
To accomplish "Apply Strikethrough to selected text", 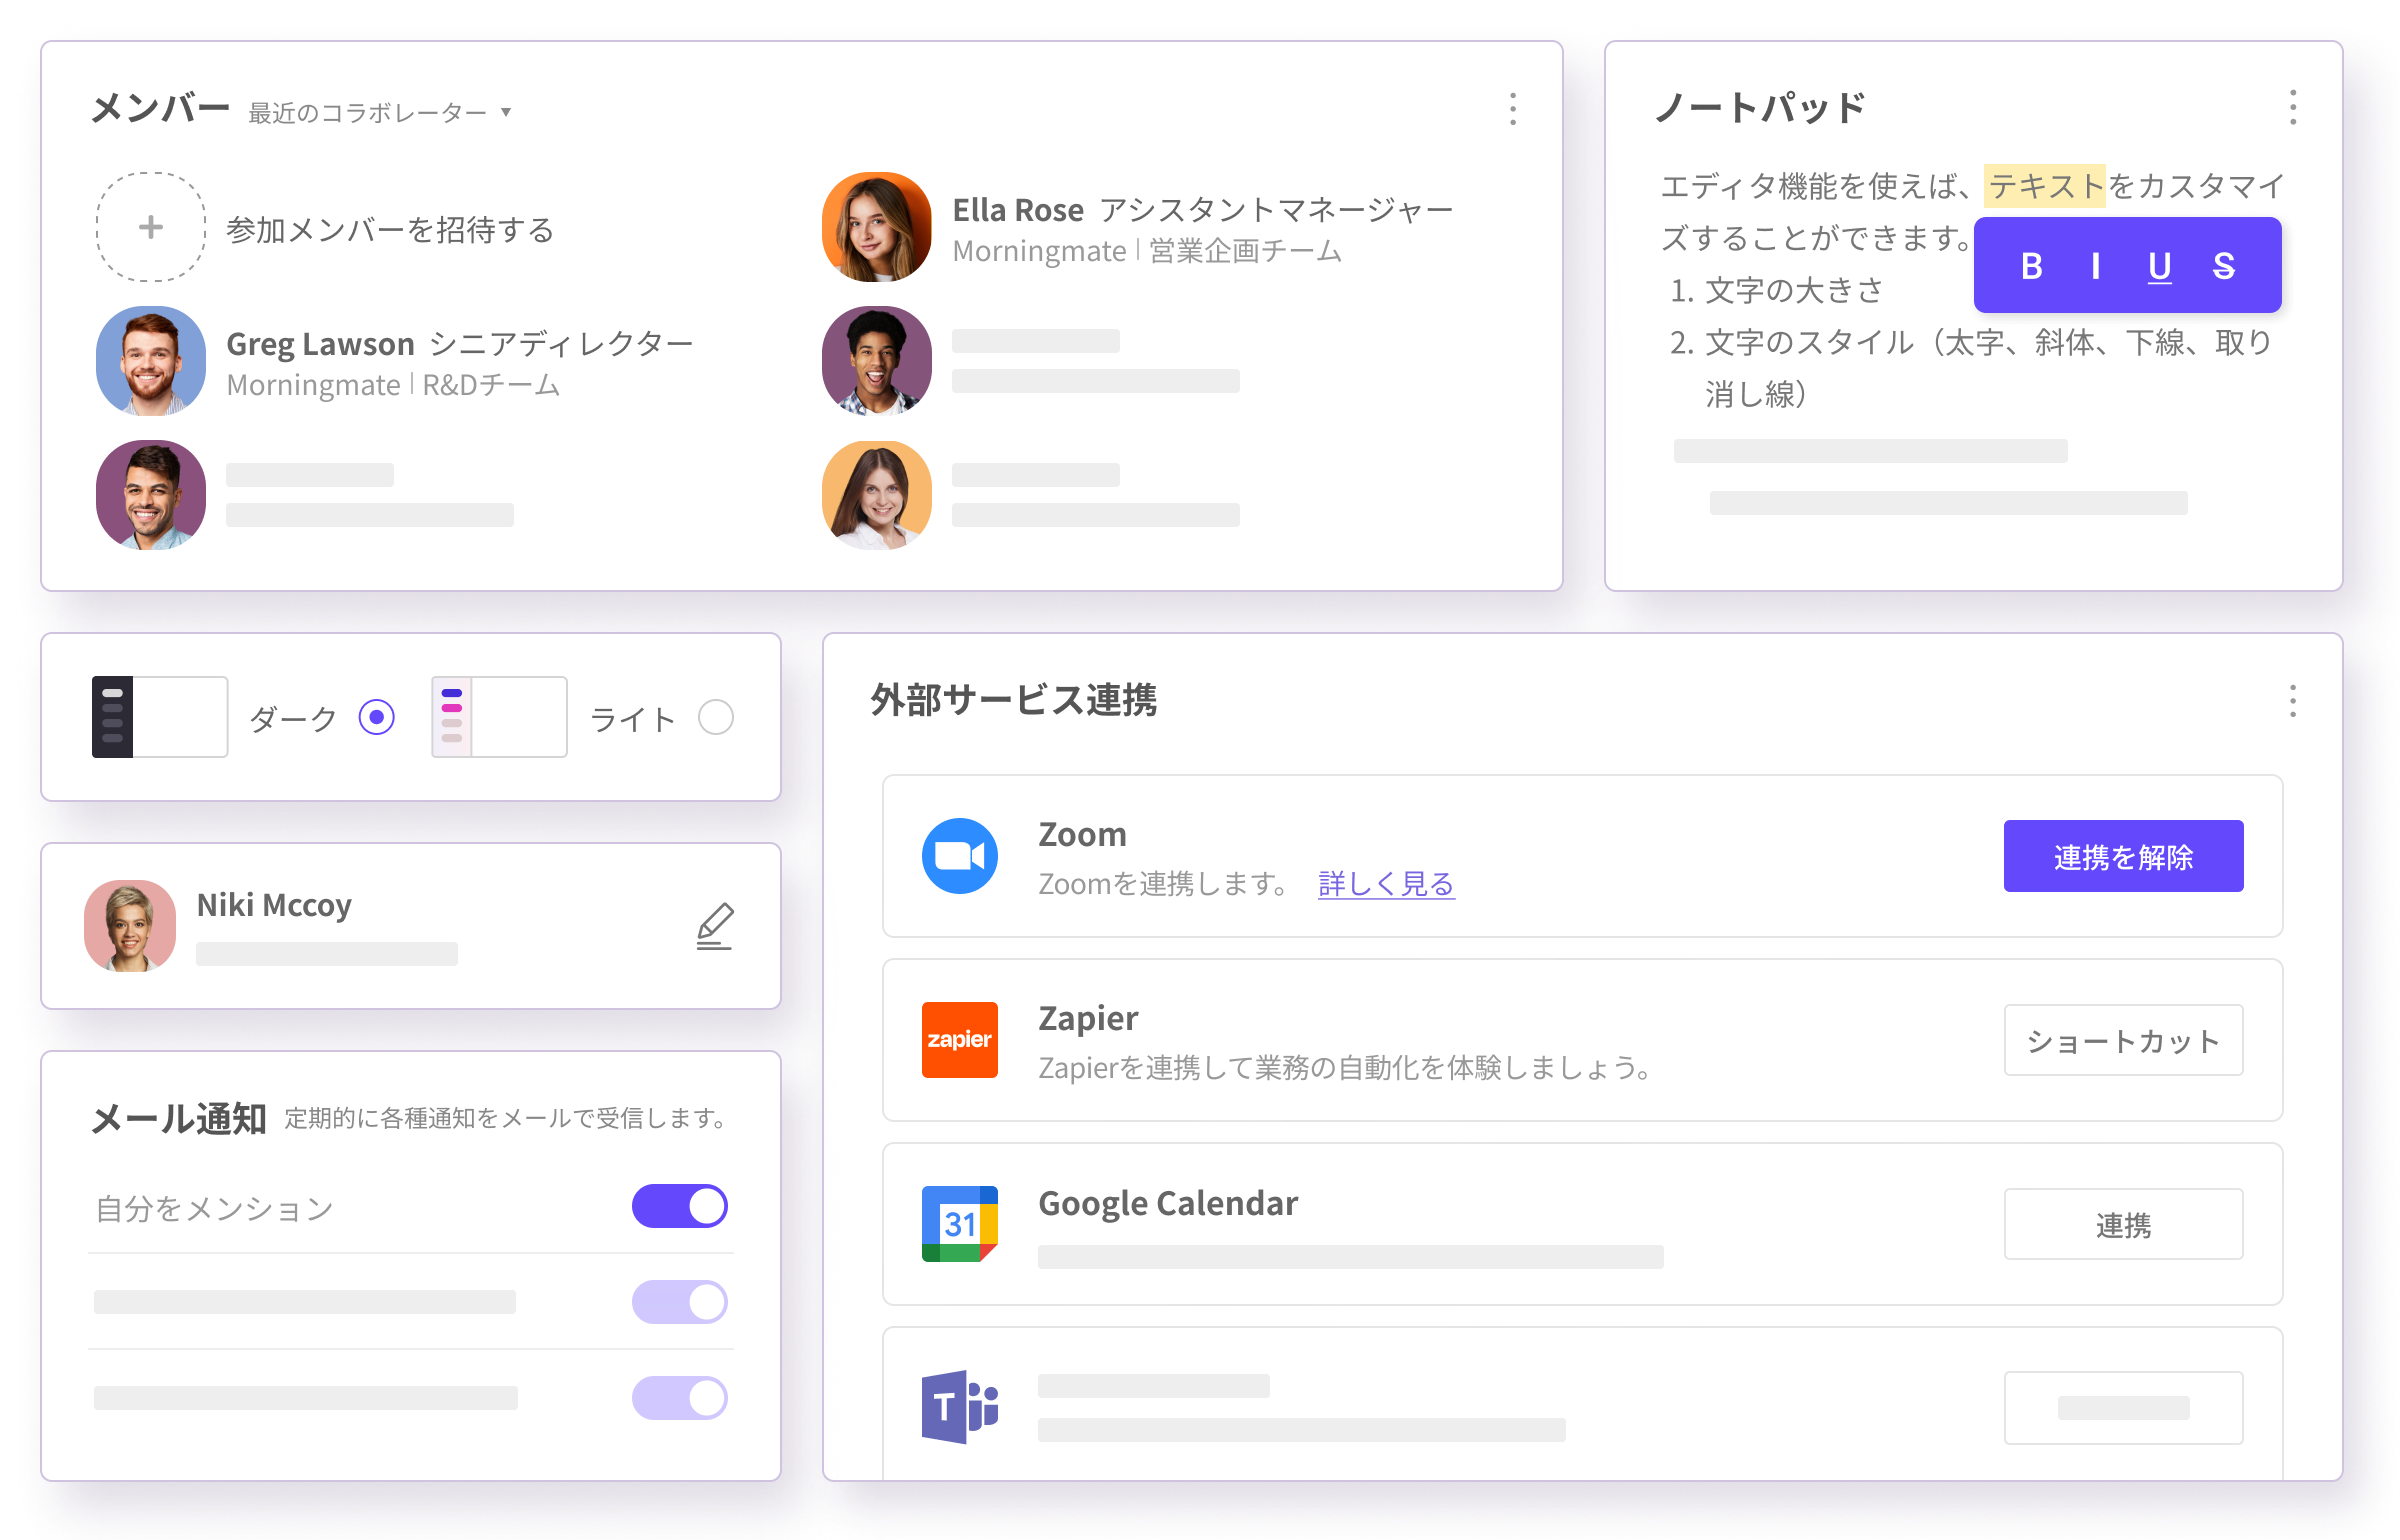I will (x=2223, y=266).
